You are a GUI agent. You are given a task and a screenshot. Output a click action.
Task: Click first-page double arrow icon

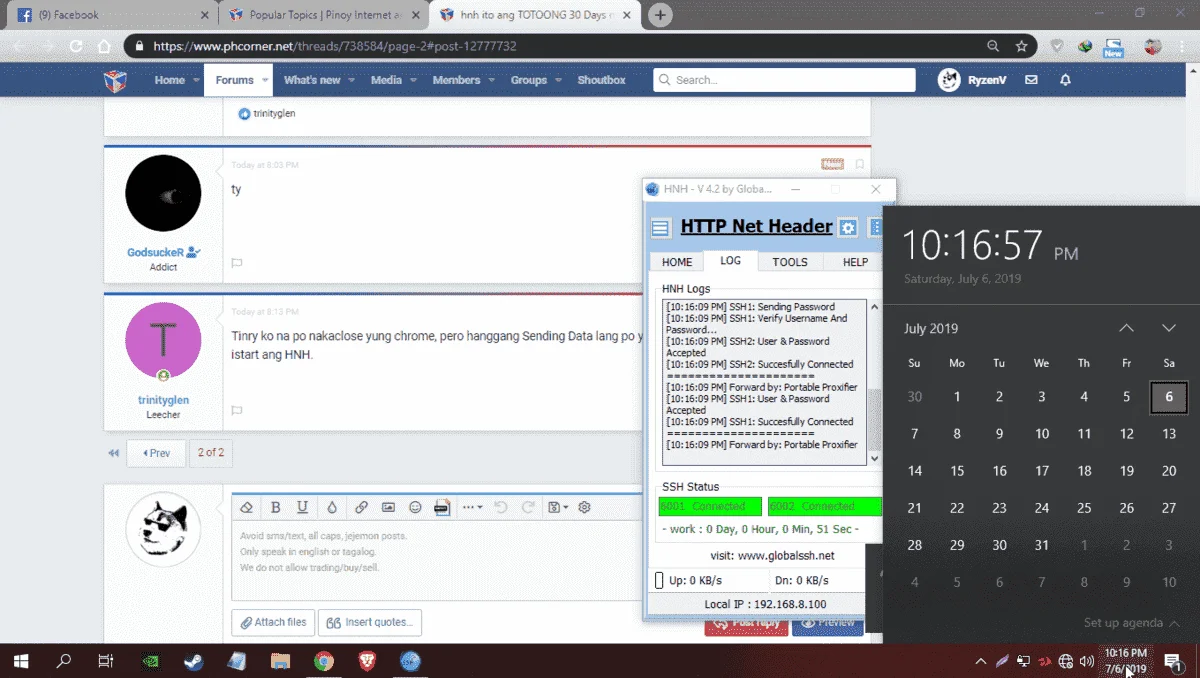tap(113, 453)
